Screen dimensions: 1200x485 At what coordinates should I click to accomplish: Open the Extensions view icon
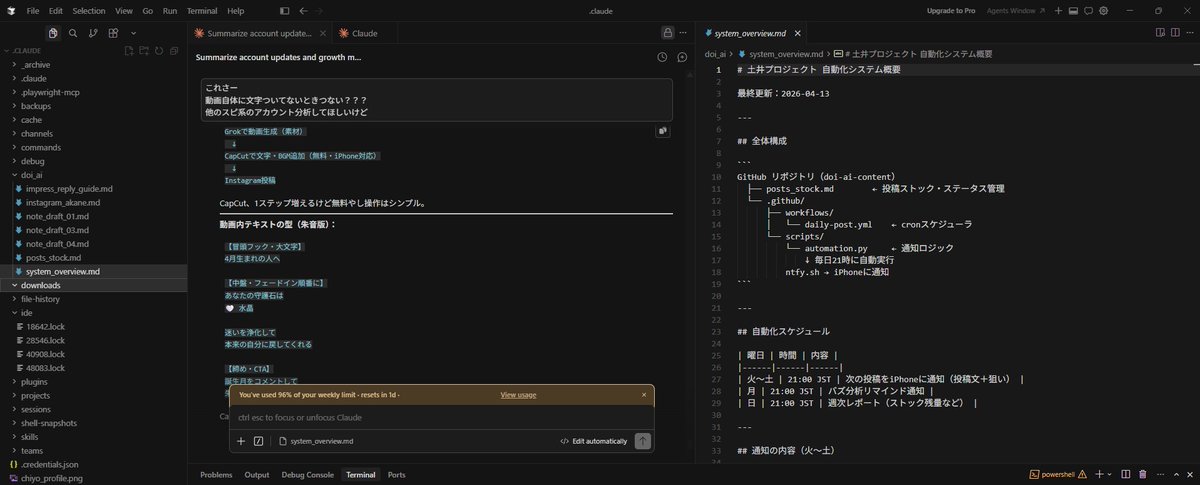tap(113, 33)
